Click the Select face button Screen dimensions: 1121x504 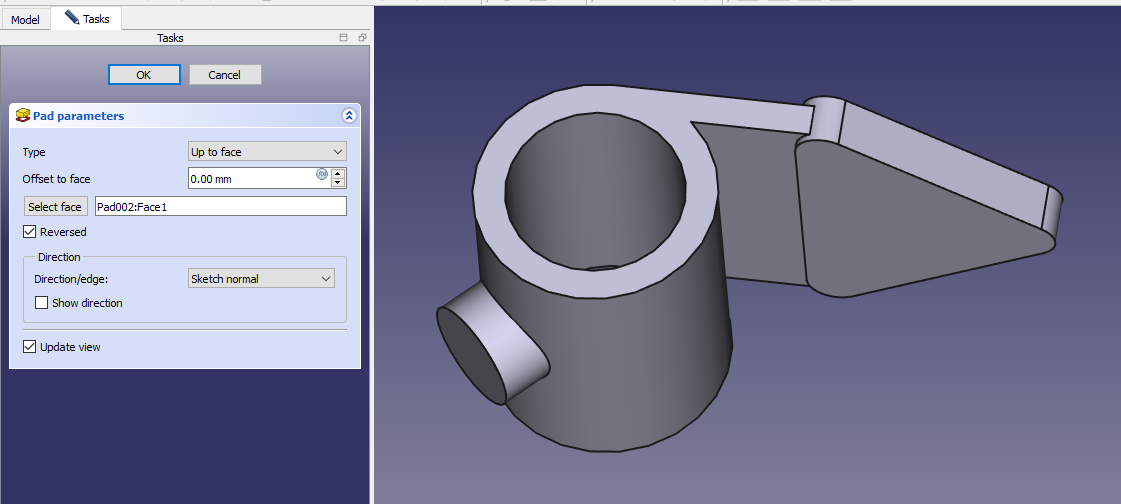(x=56, y=207)
